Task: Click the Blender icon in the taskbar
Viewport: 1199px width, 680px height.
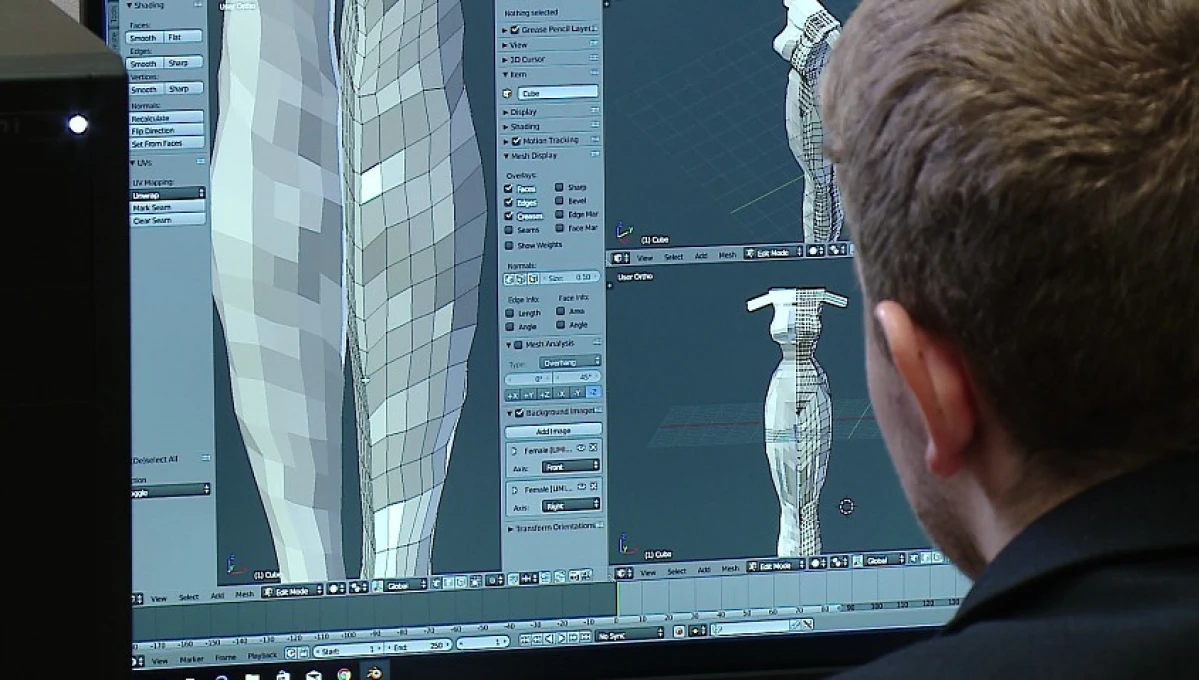Action: point(375,673)
